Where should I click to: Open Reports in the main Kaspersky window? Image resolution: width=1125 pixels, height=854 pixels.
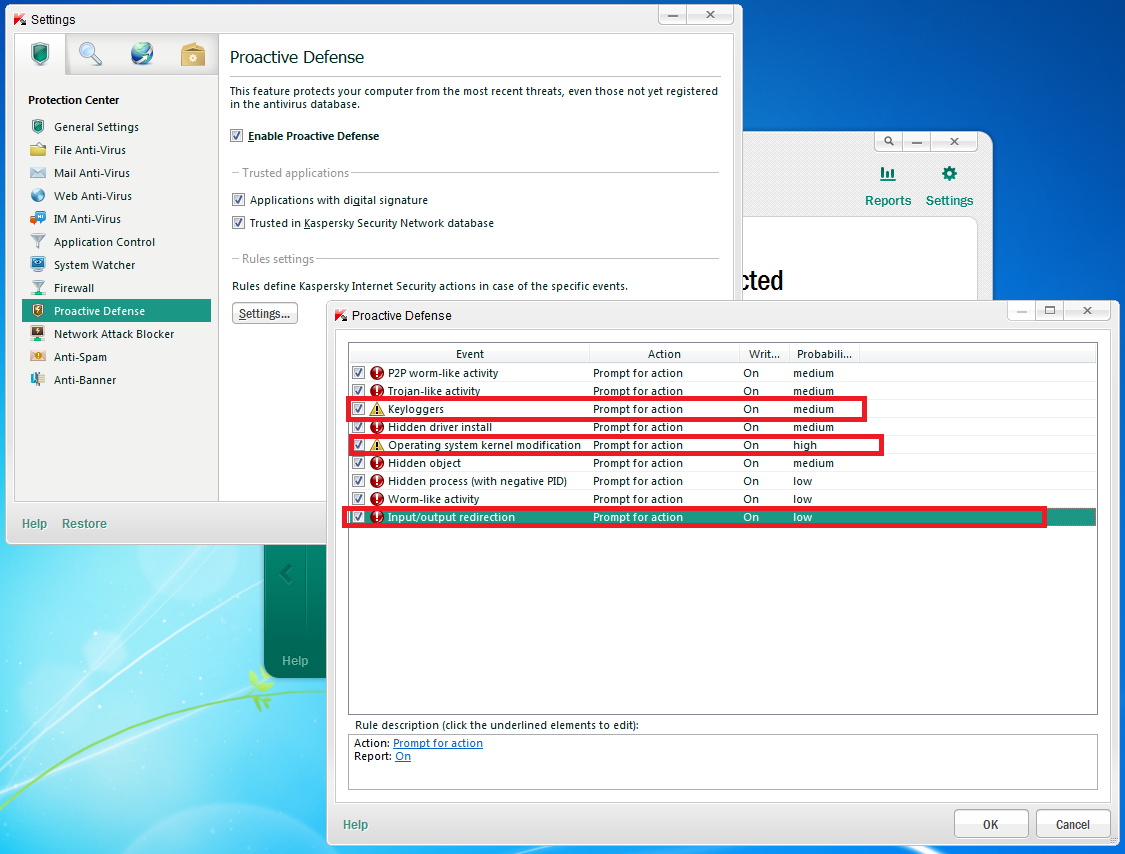coord(888,187)
